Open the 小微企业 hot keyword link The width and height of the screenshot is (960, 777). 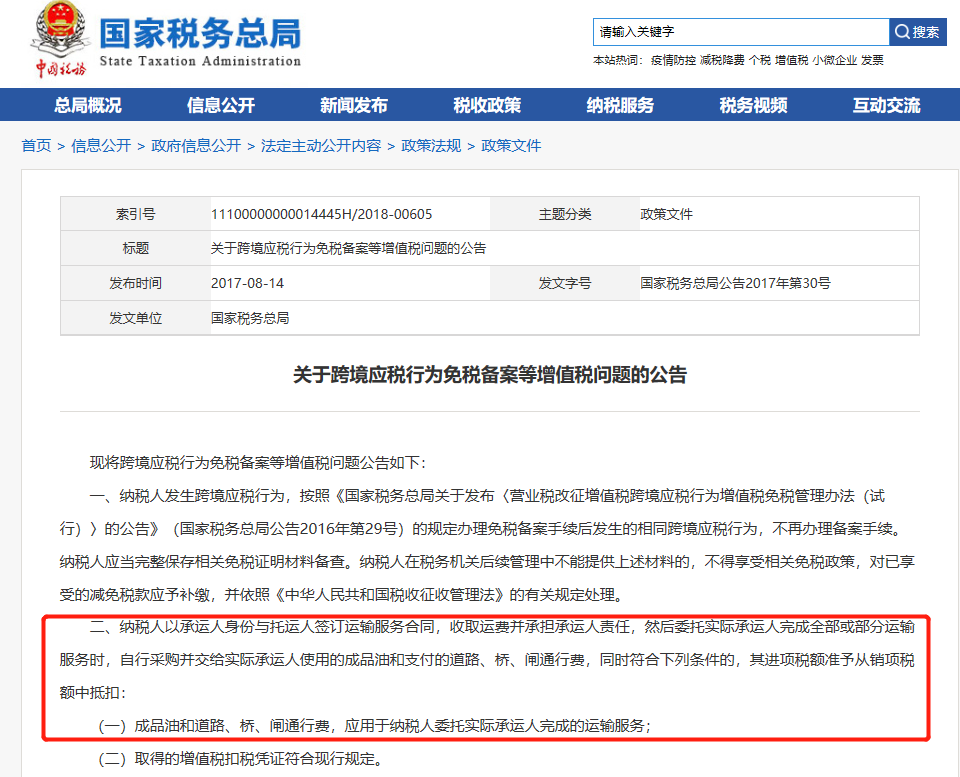pyautogui.click(x=834, y=60)
